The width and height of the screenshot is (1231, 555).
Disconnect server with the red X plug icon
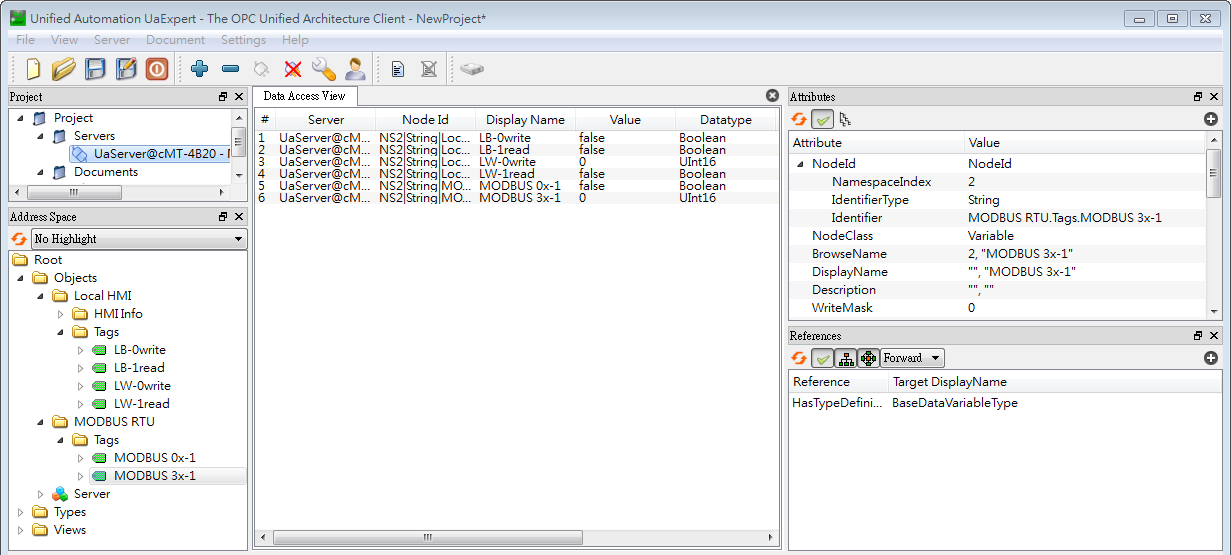[293, 69]
